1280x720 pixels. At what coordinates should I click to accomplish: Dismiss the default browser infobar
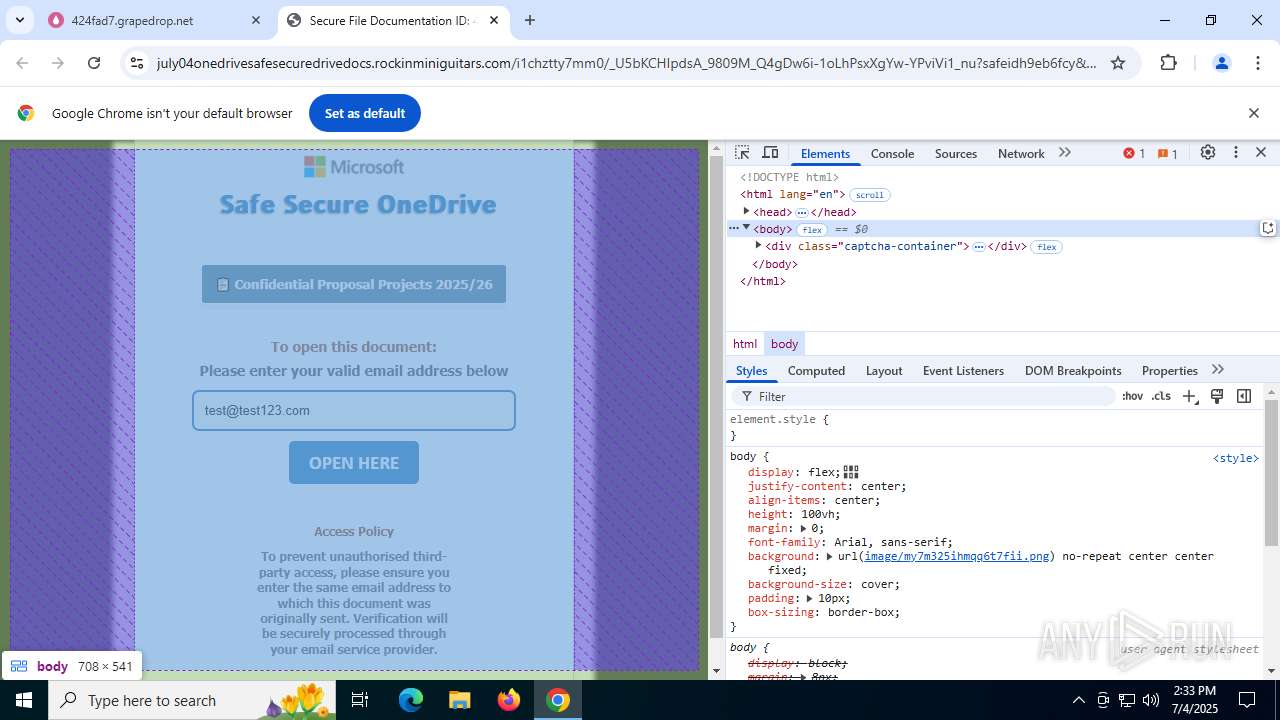(x=1254, y=113)
